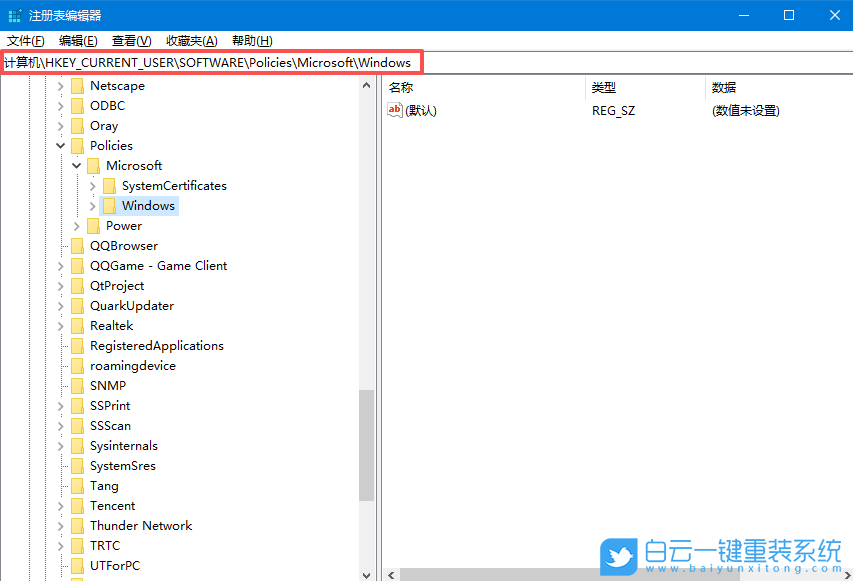Open the 编辑 menu

click(78, 40)
